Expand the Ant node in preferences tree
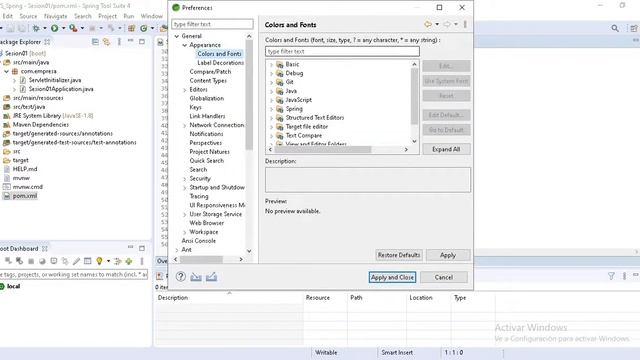640x360 pixels. pyautogui.click(x=177, y=250)
